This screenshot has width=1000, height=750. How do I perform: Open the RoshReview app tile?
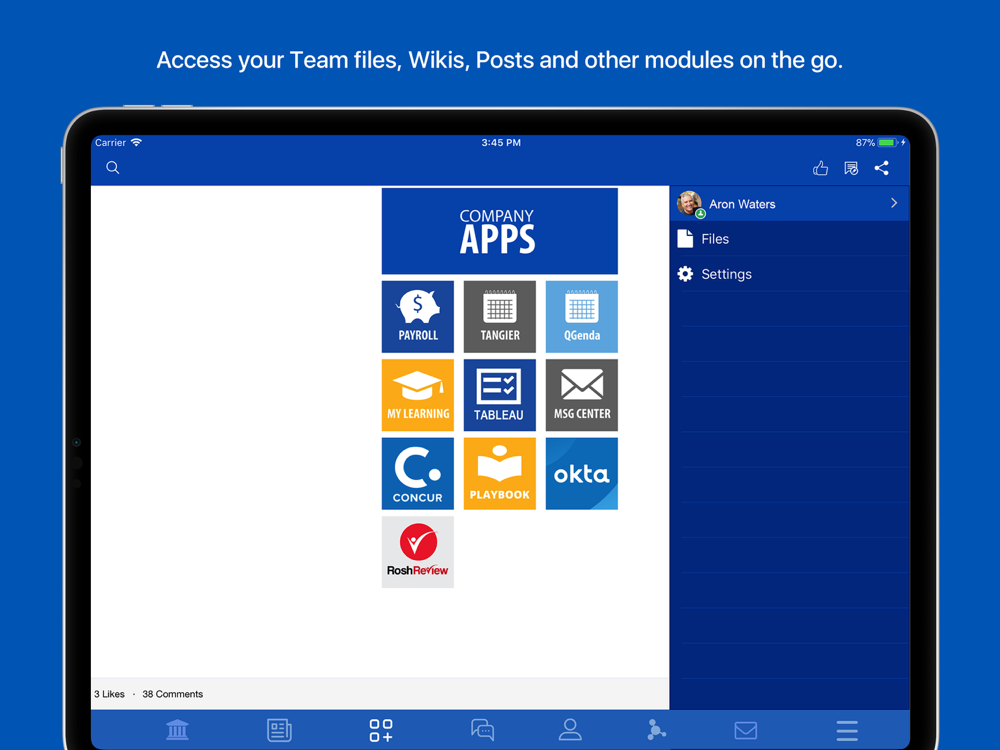tap(418, 552)
